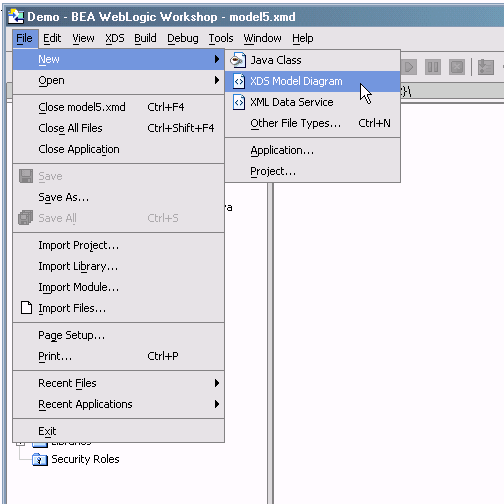Screen dimensions: 504x504
Task: Click the BEA WebLogic Workshop title icon
Action: [x=16, y=17]
